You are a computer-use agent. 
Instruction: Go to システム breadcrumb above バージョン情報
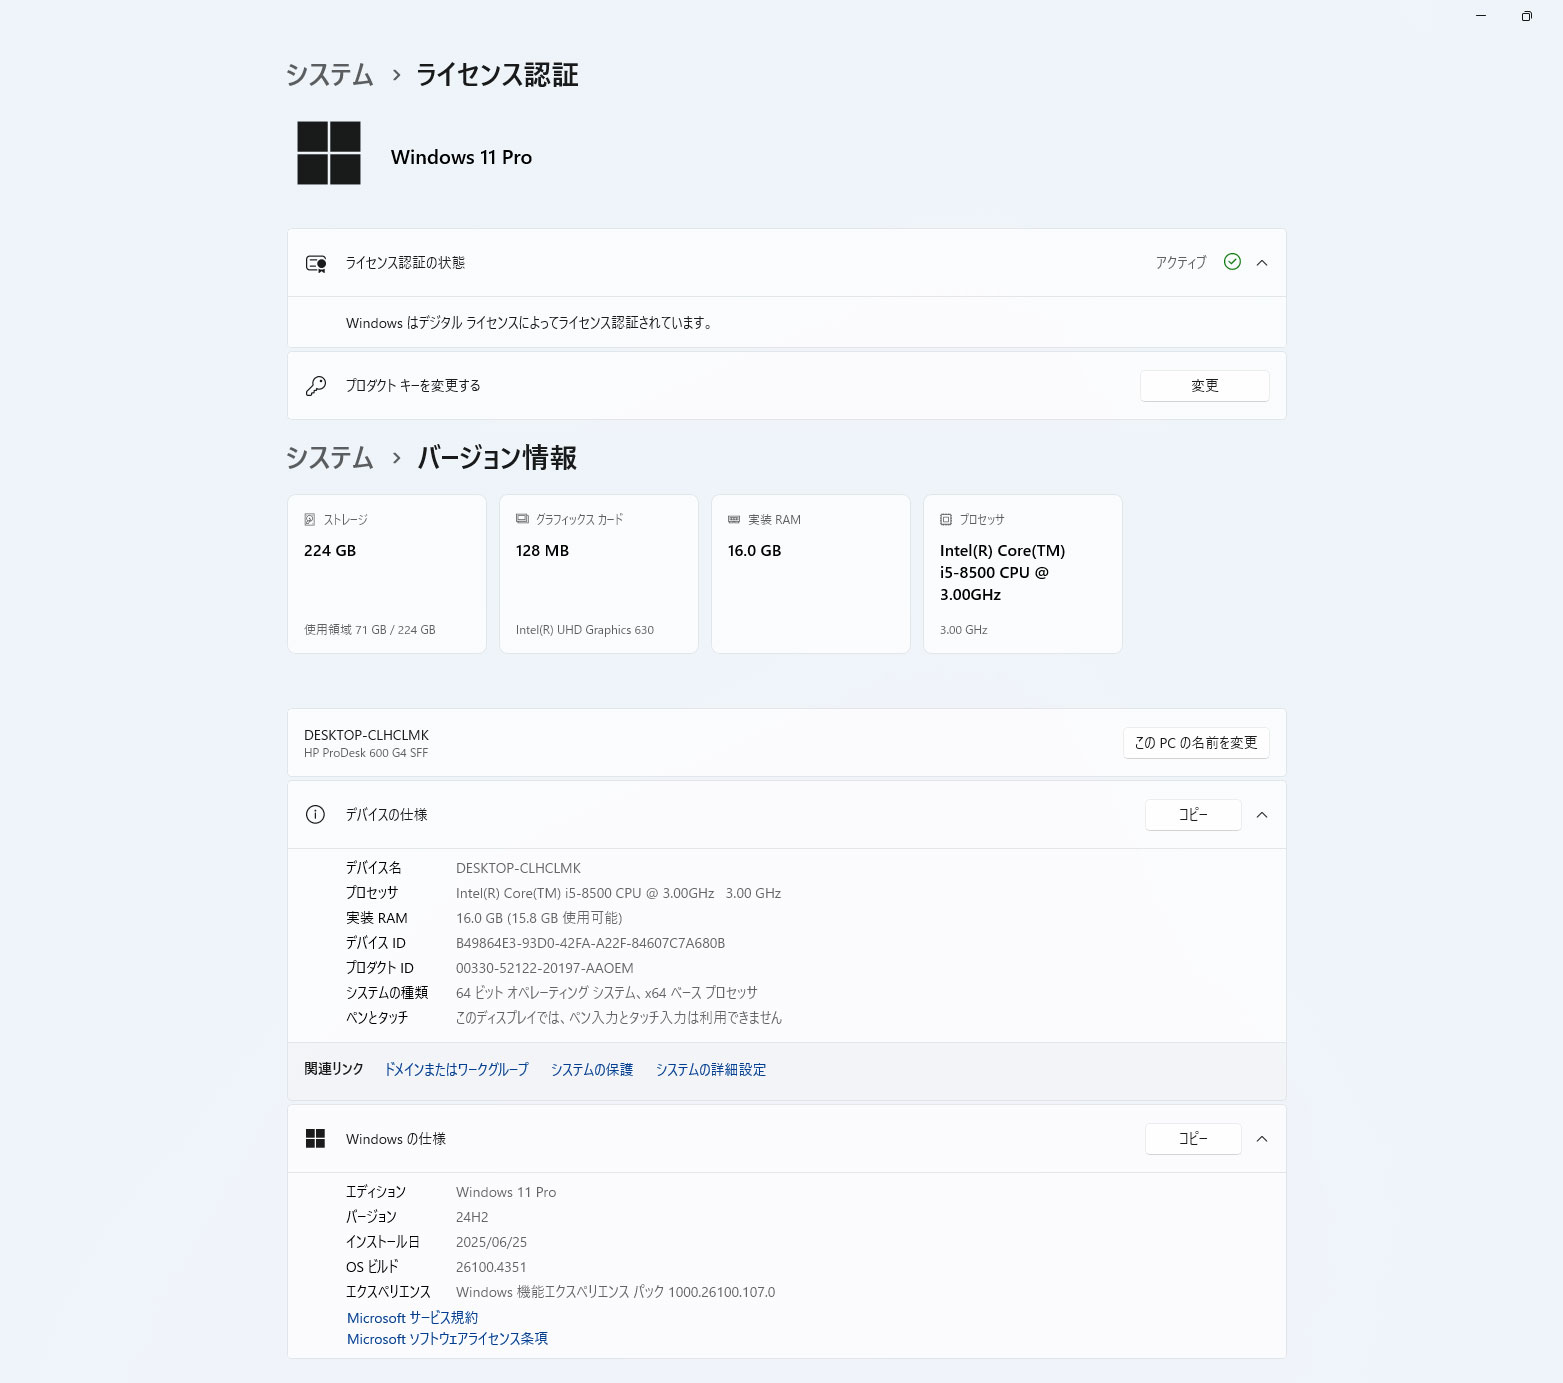[329, 458]
